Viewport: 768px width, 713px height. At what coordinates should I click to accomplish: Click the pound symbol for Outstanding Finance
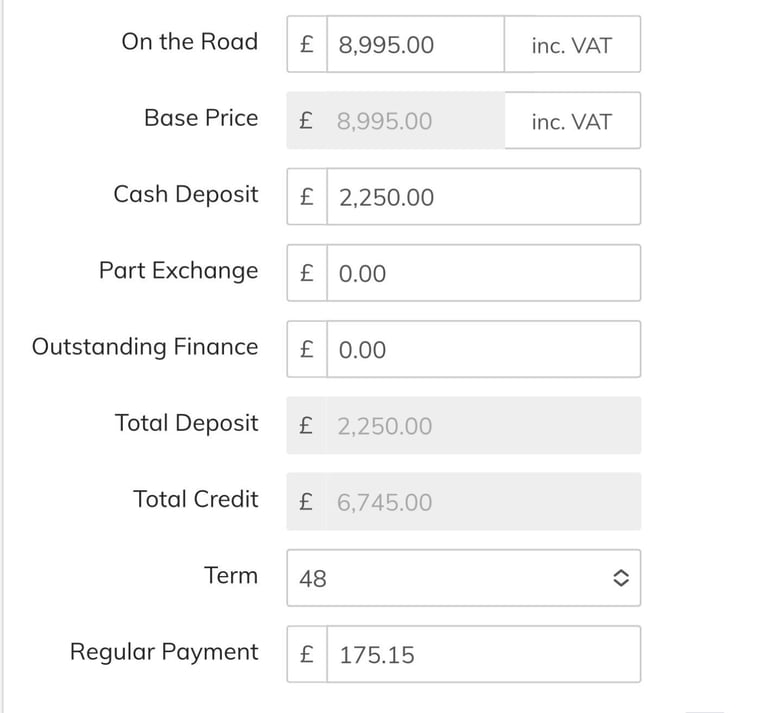307,350
